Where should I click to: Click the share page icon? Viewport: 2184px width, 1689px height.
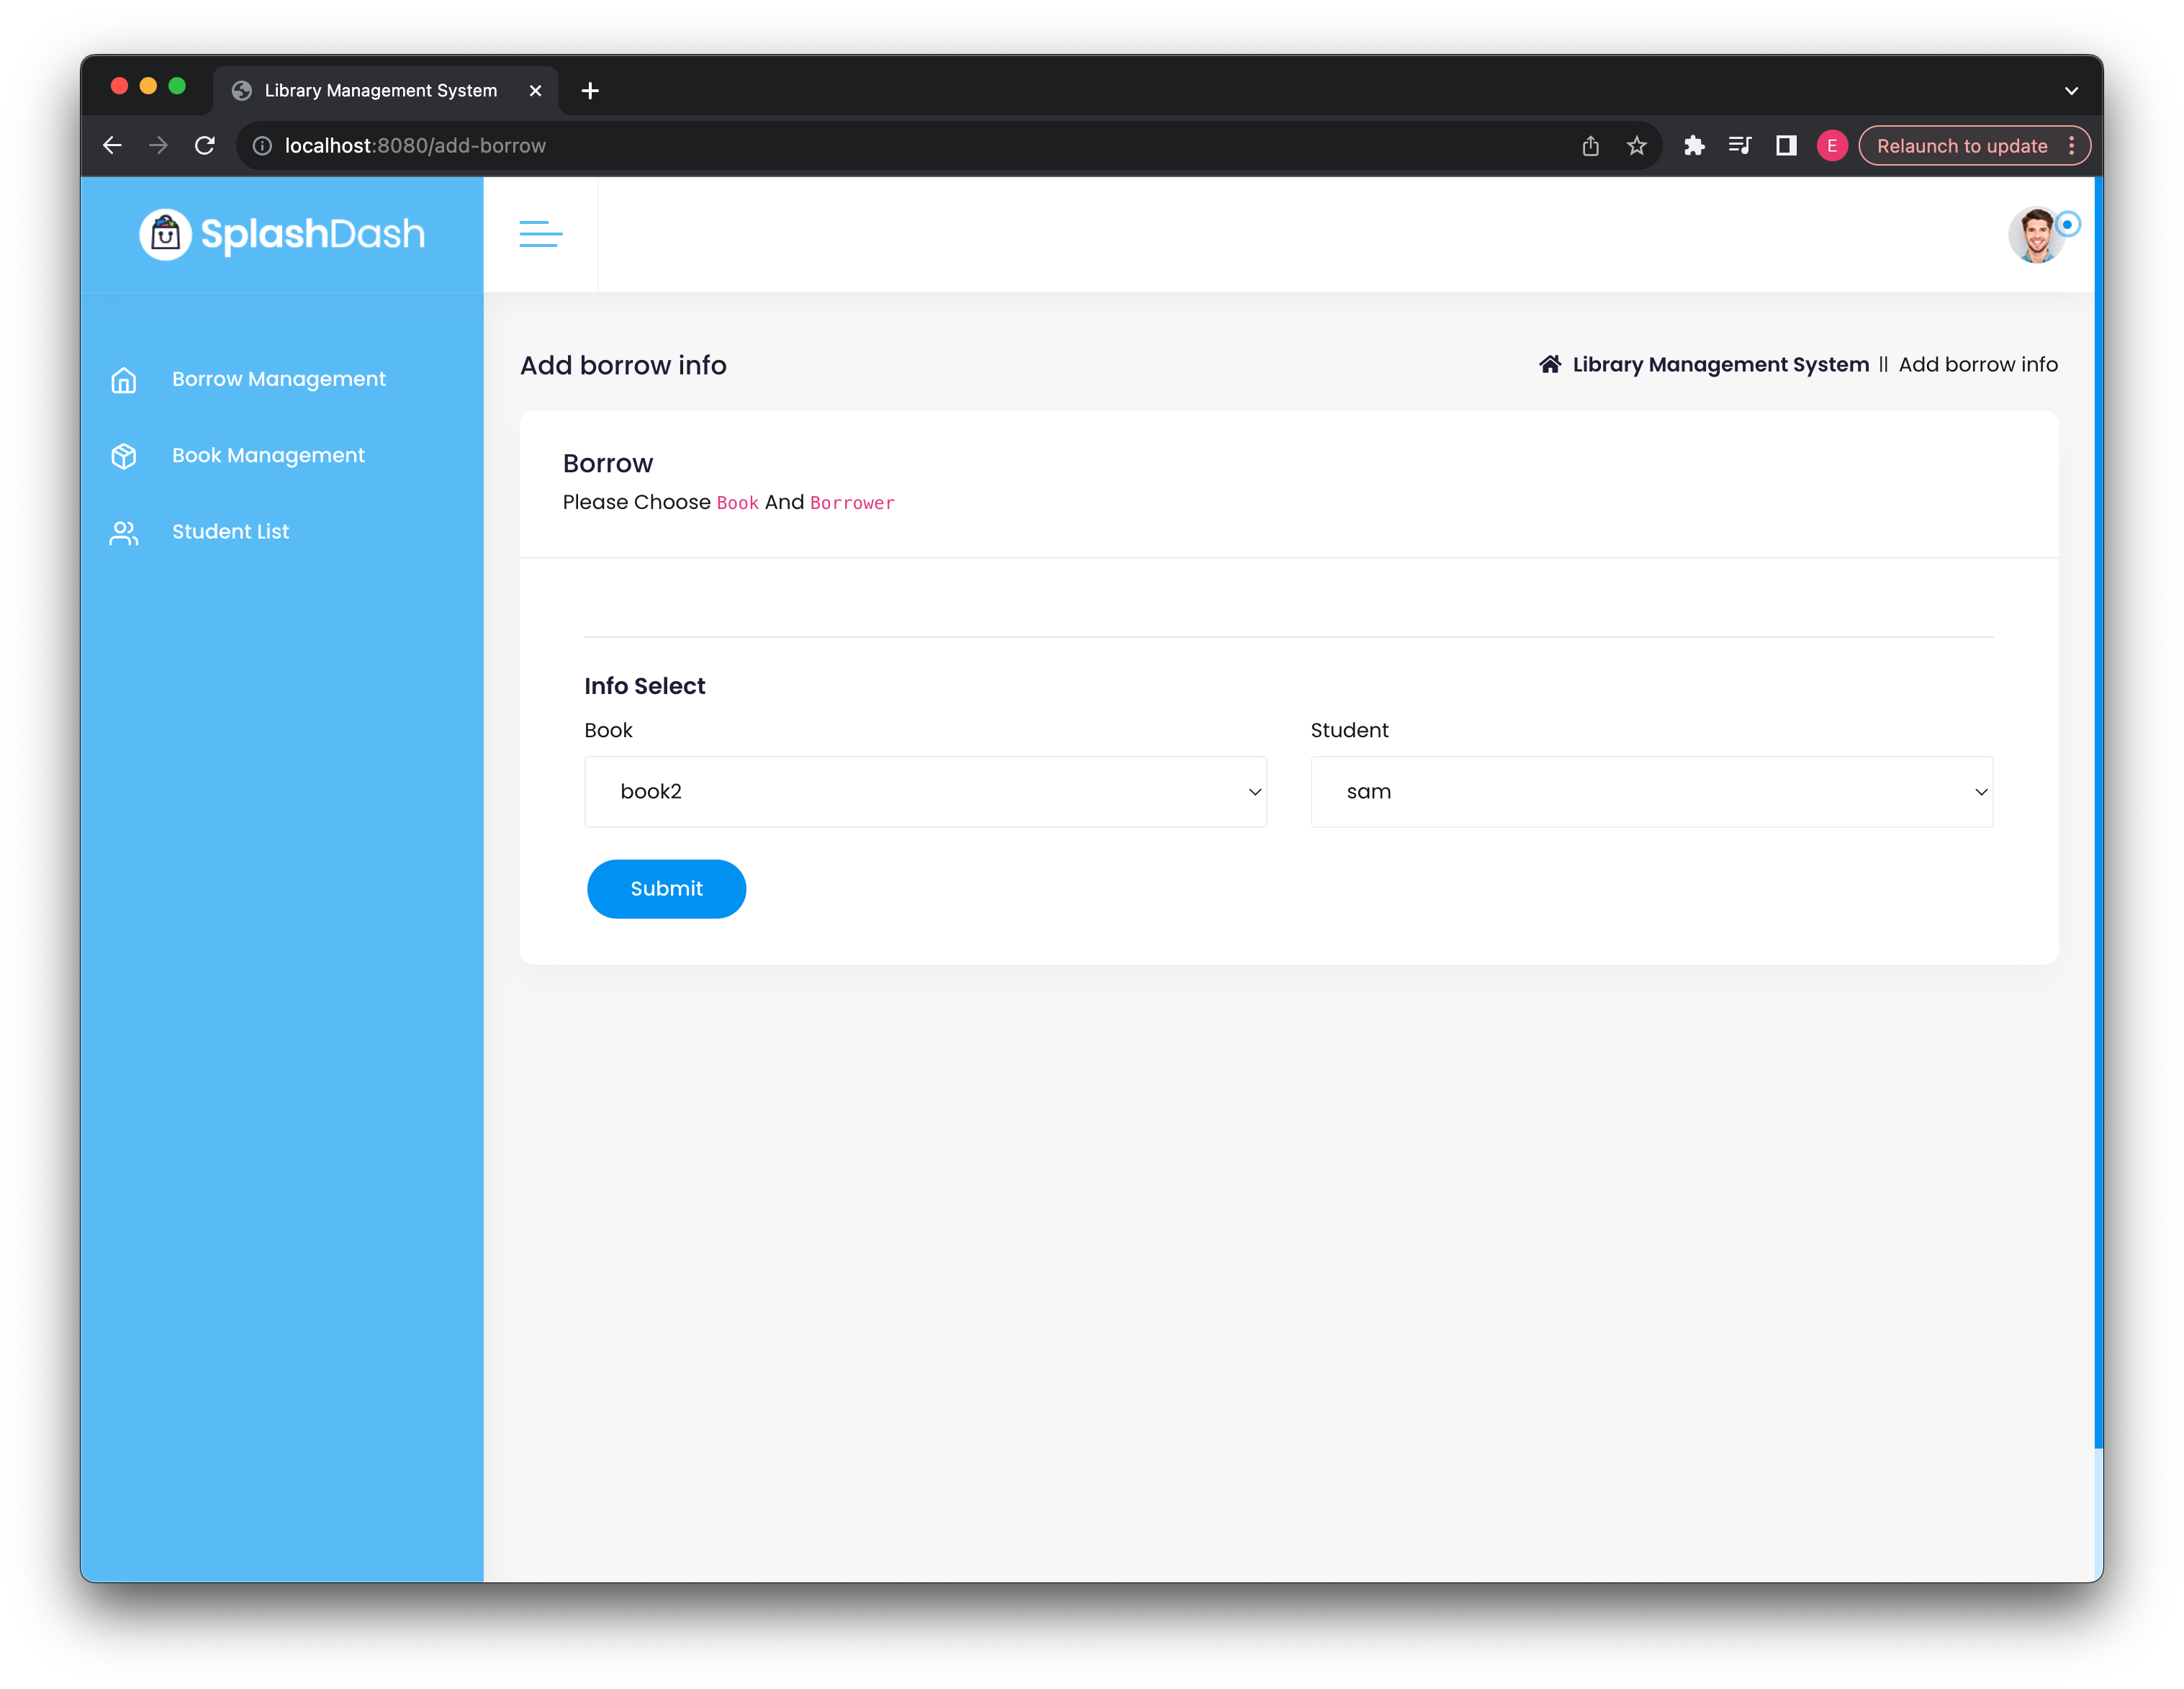[1590, 146]
